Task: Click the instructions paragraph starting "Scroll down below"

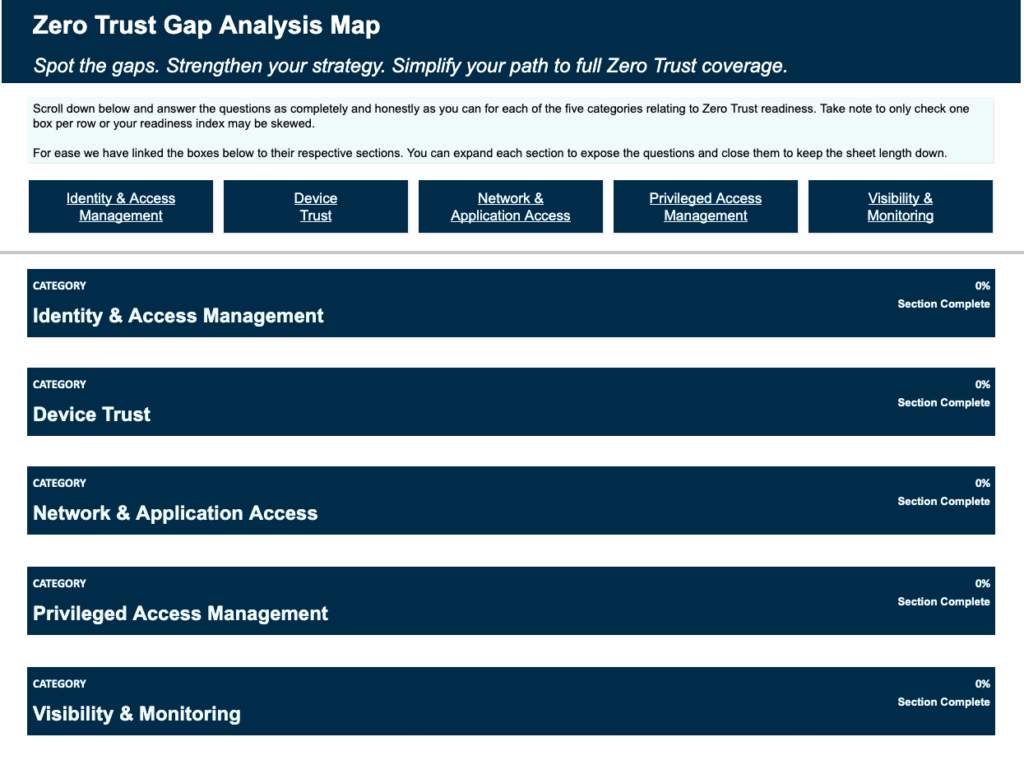Action: pos(500,116)
